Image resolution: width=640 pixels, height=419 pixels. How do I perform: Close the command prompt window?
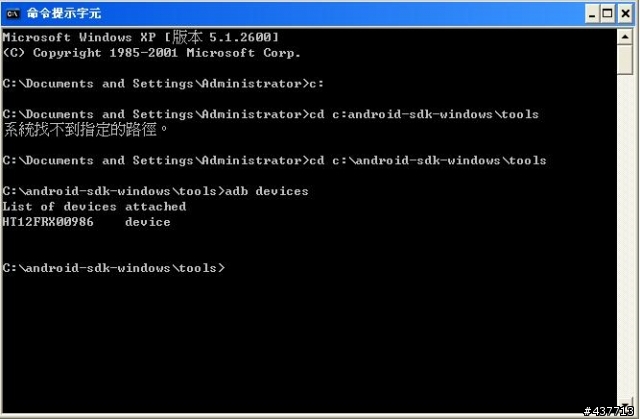625,14
